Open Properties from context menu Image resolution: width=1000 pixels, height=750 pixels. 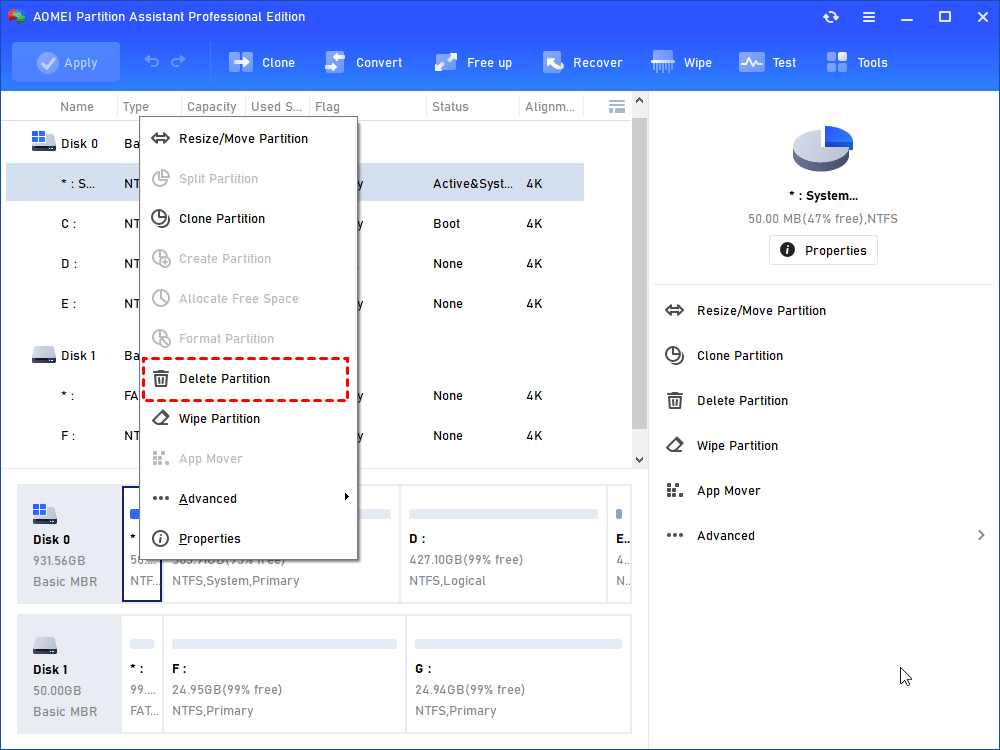[x=249, y=539]
